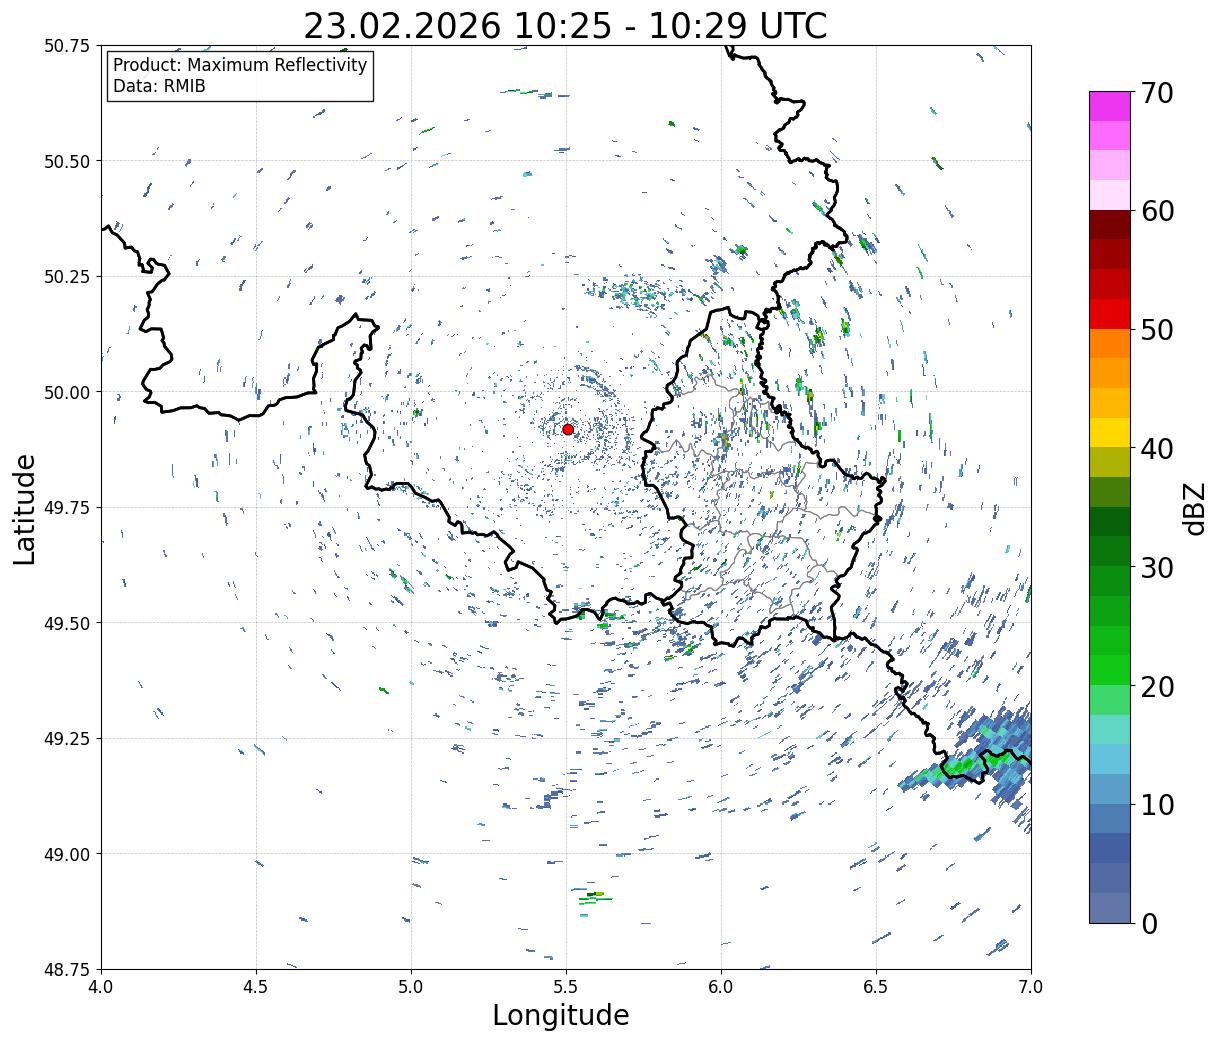Click the yellow colorbar segment above 40
Viewport: 1219px width, 1040px height.
pos(1110,433)
